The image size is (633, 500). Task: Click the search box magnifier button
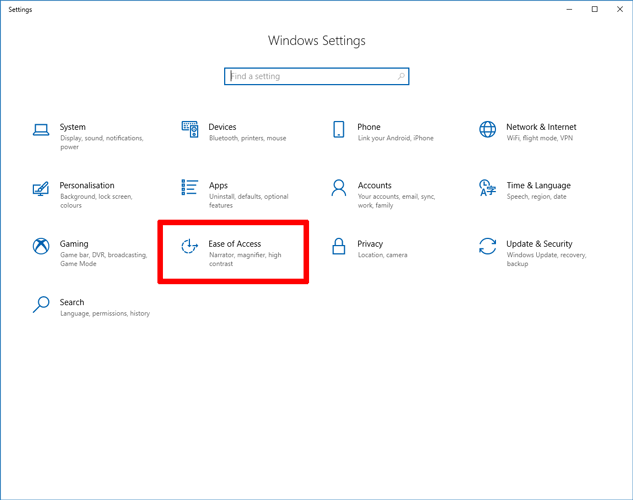(401, 76)
